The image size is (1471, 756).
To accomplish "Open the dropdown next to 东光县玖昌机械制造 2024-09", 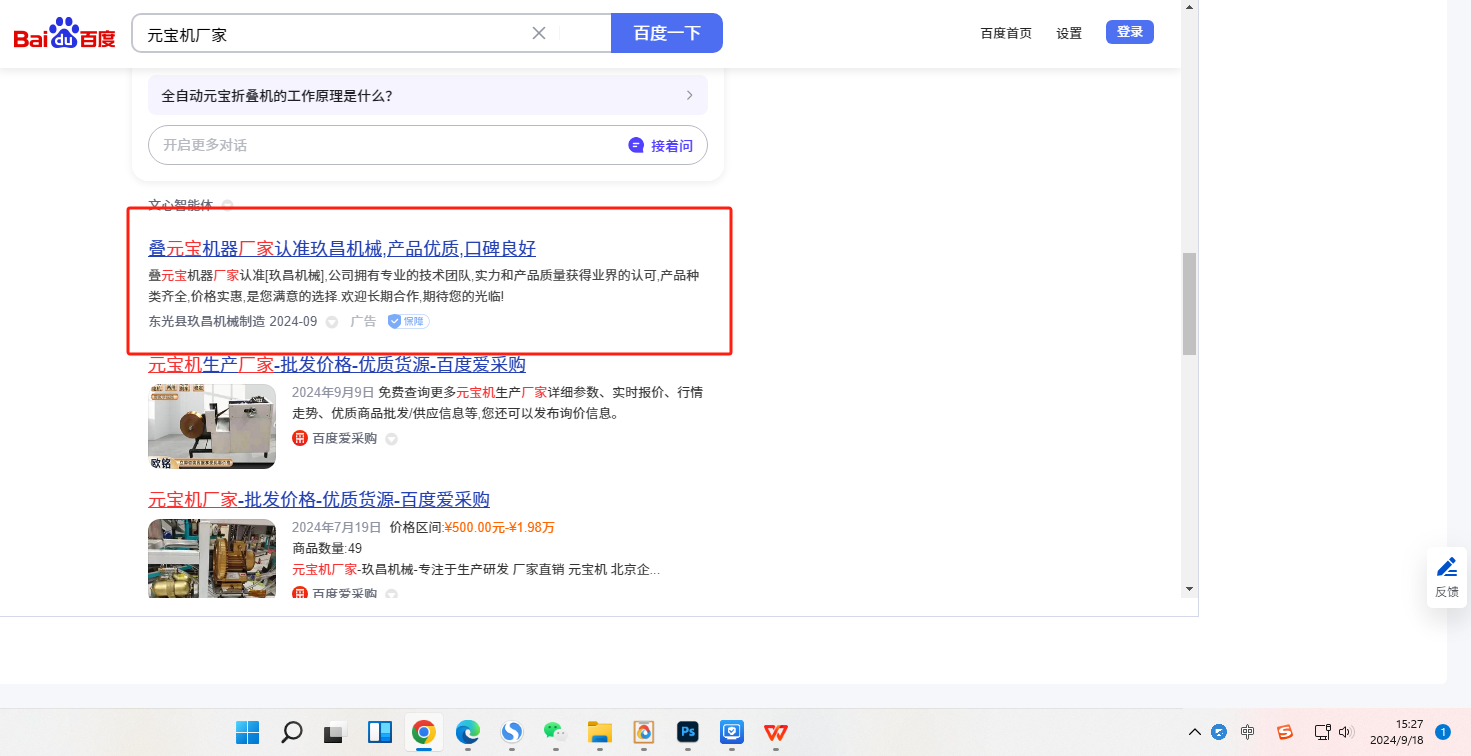I will (332, 322).
